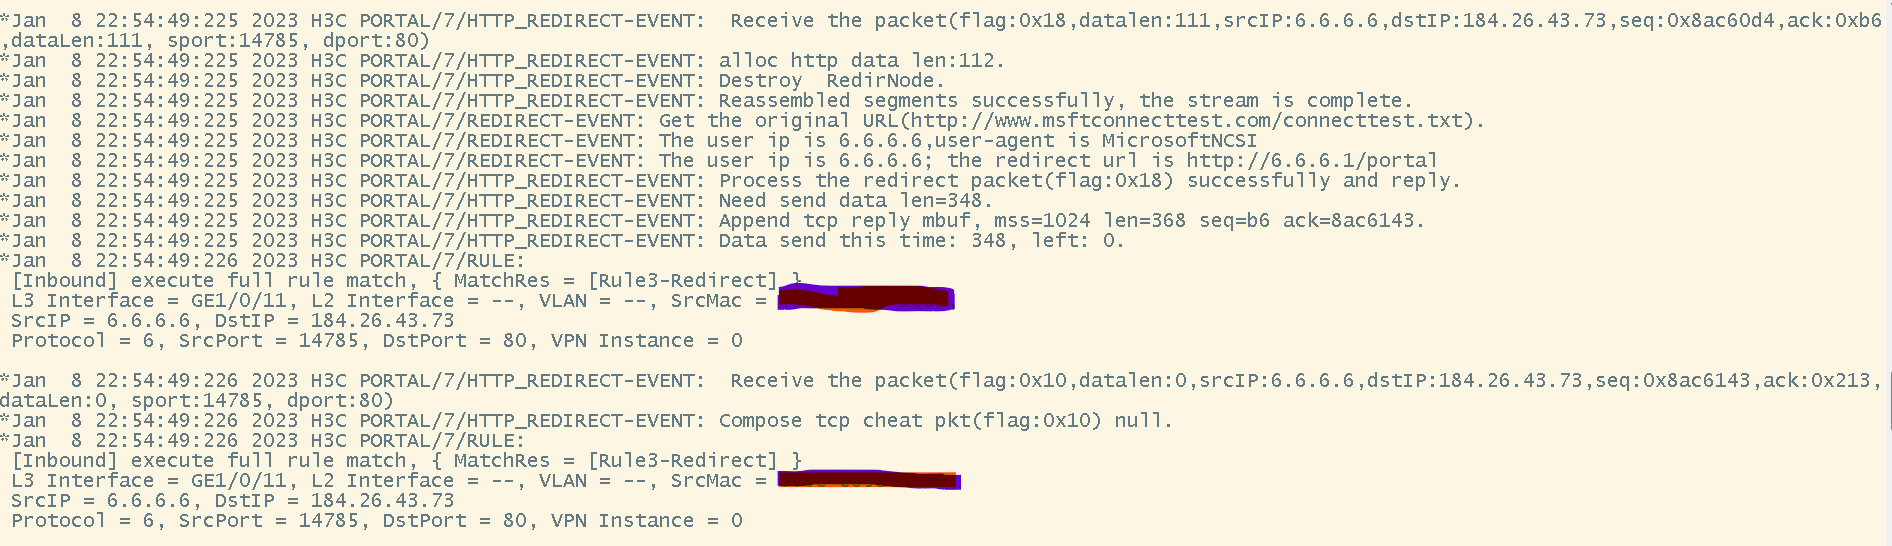Click the http://6.6.6.1/portal redirect URL
This screenshot has height=546, width=1892.
point(1311,161)
